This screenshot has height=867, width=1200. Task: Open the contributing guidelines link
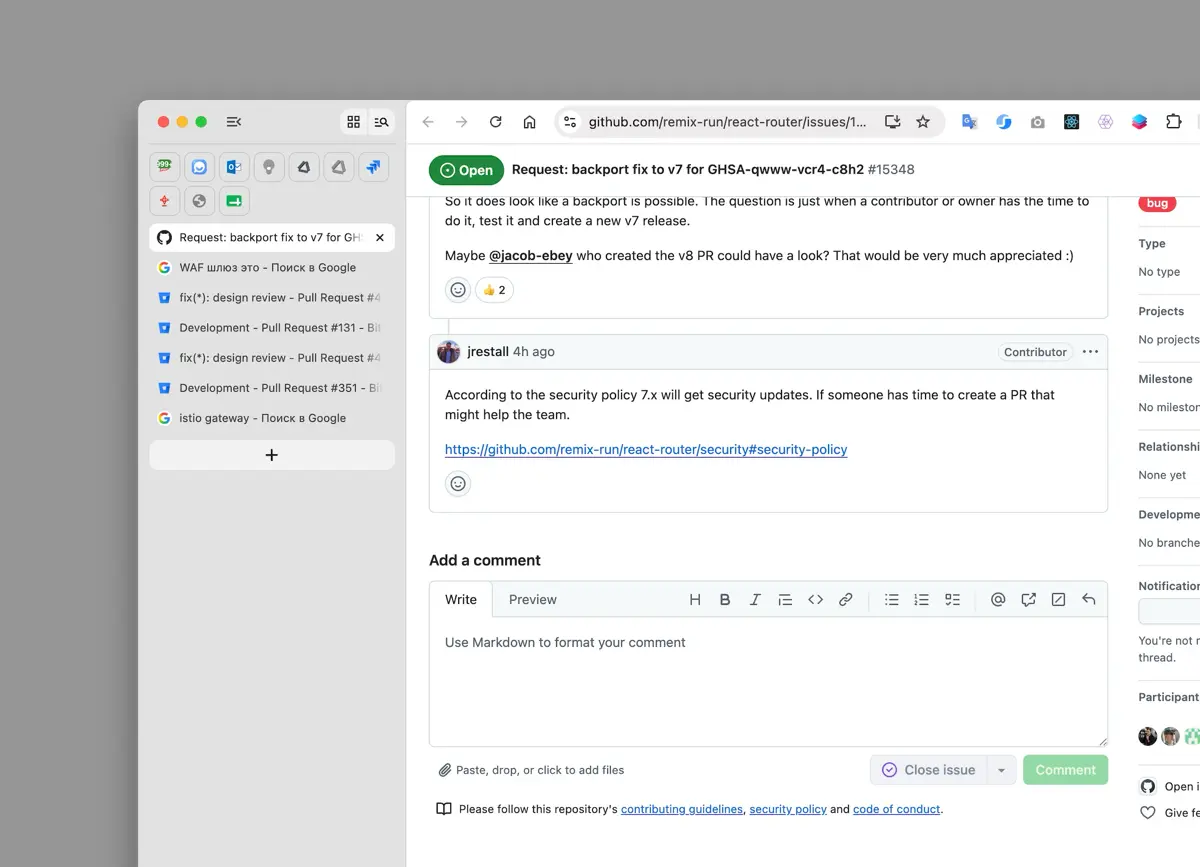[x=682, y=809]
